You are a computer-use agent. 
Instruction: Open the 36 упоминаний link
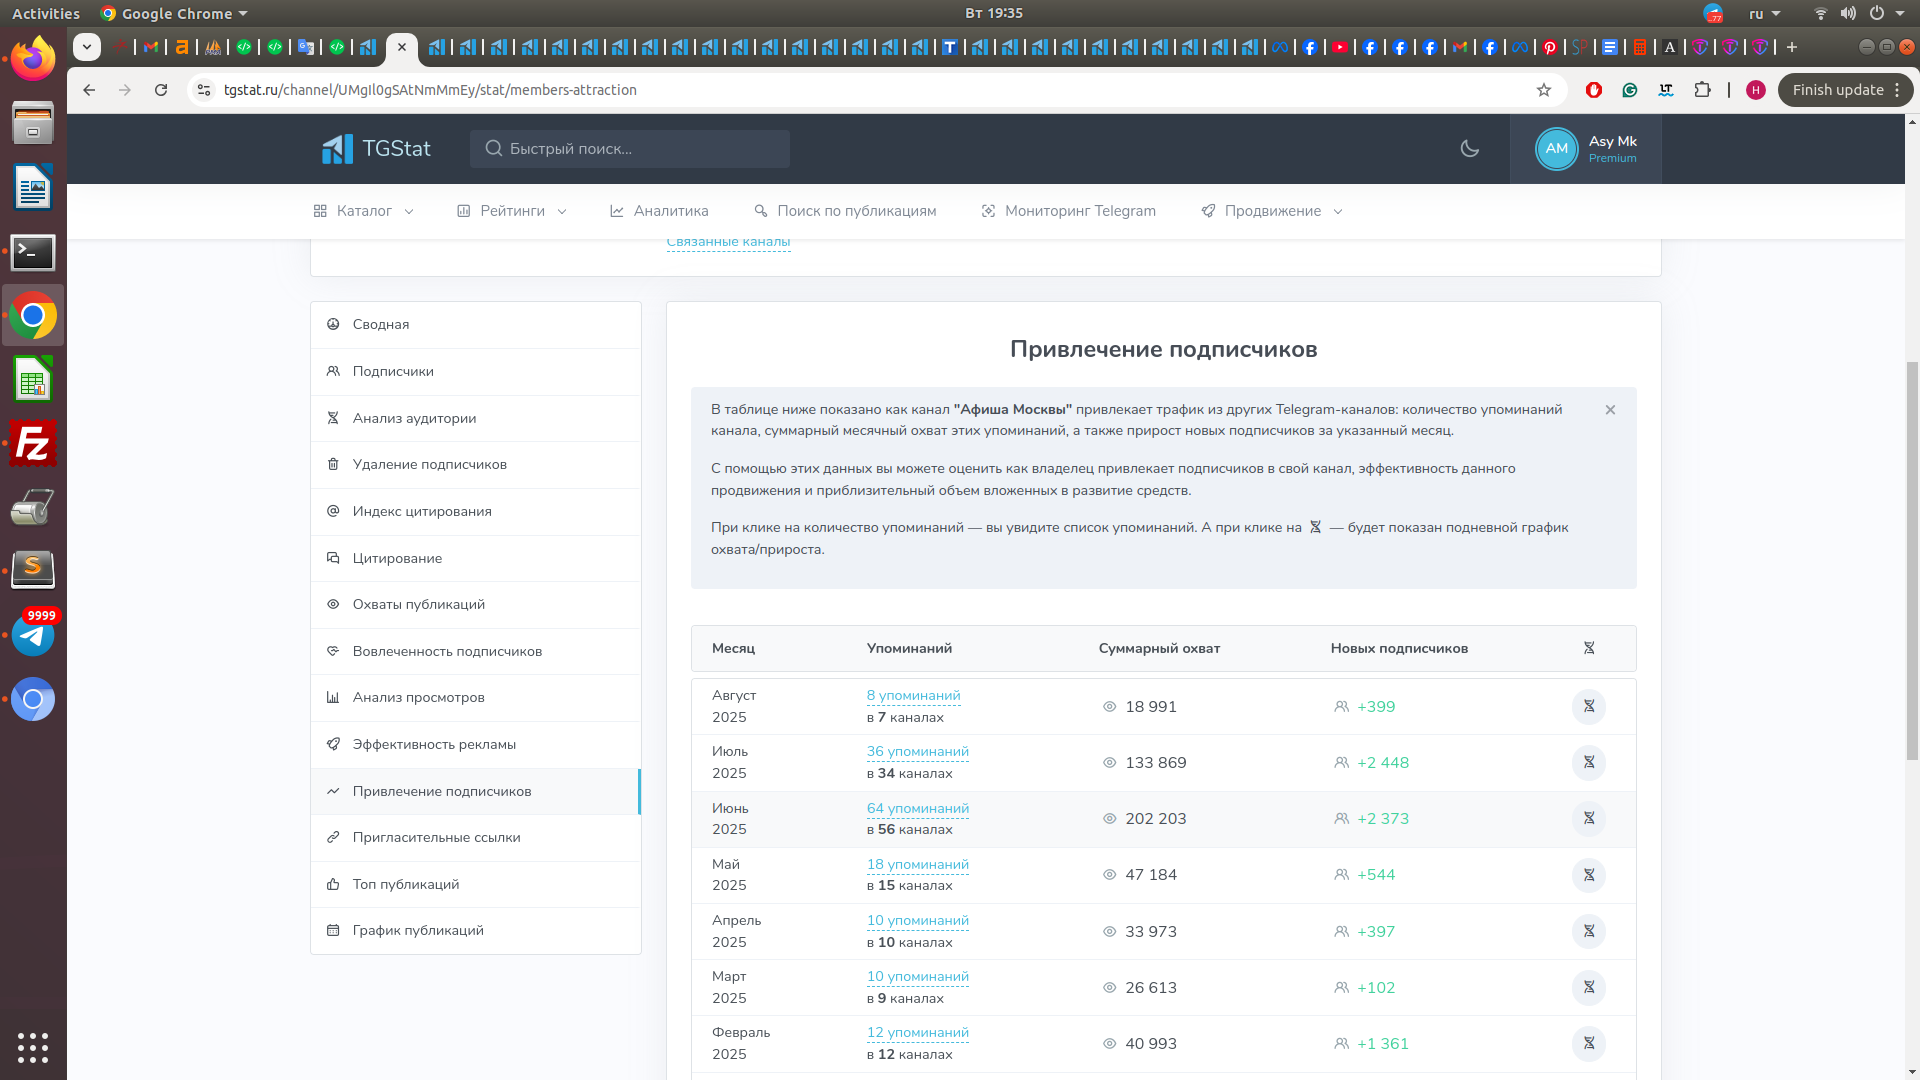pos(917,752)
